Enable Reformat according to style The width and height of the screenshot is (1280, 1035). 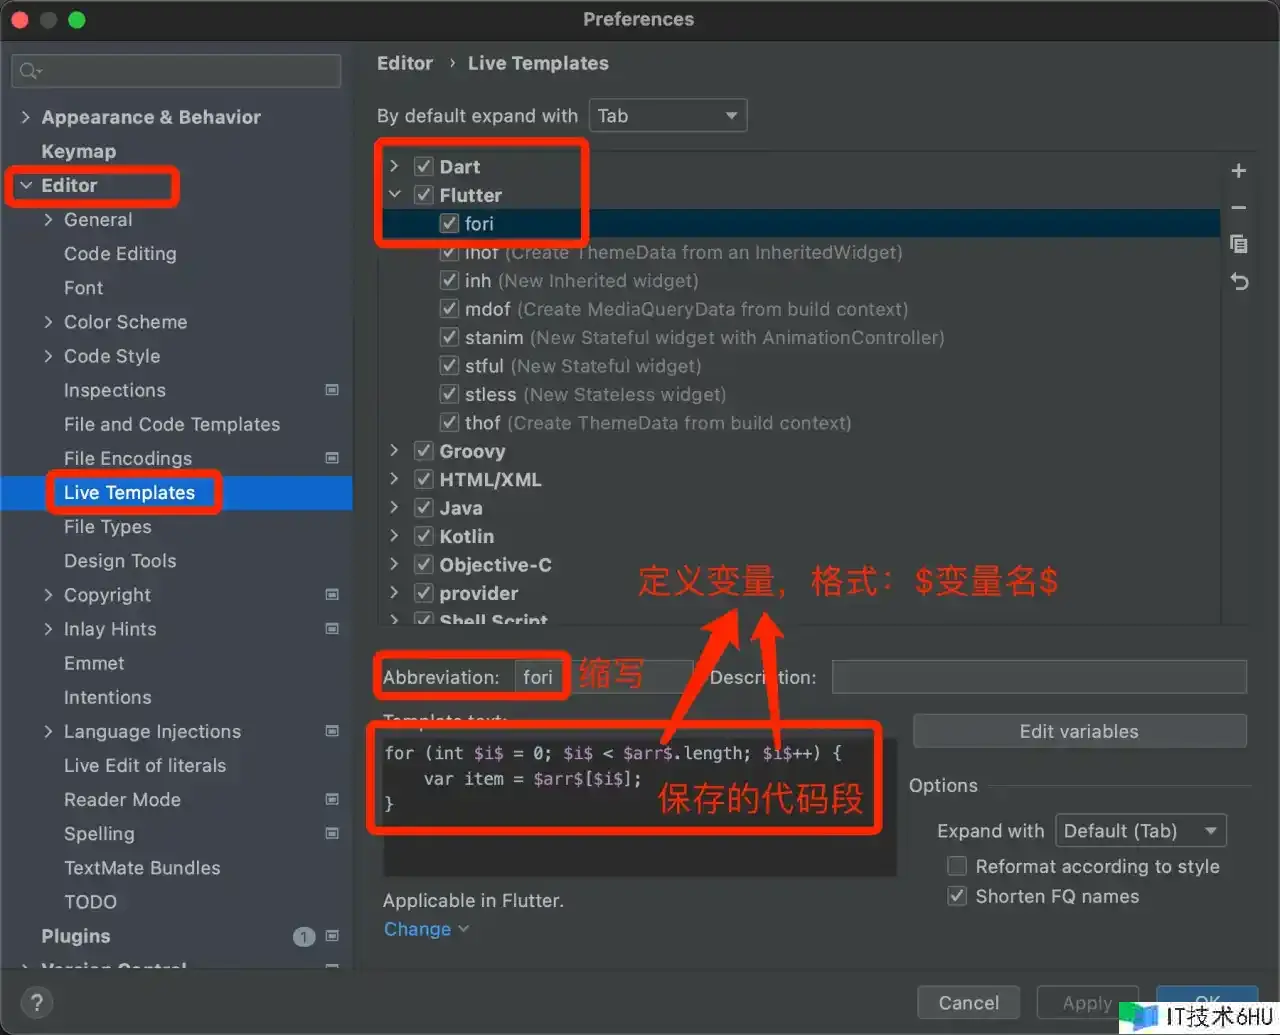pos(957,866)
